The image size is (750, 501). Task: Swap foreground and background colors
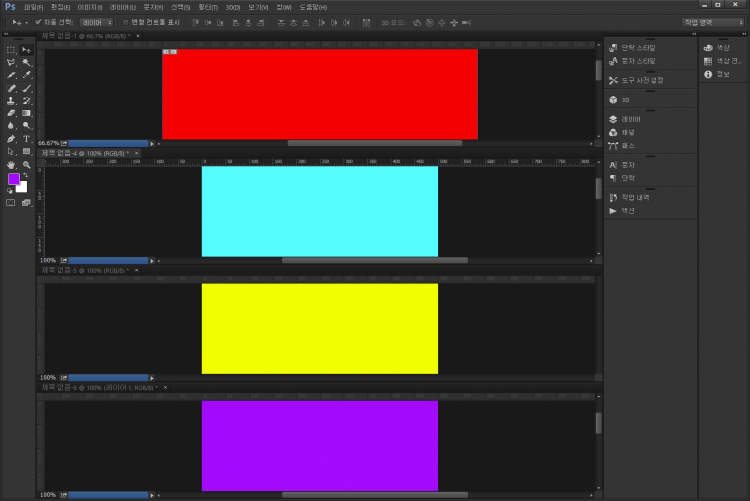point(25,175)
